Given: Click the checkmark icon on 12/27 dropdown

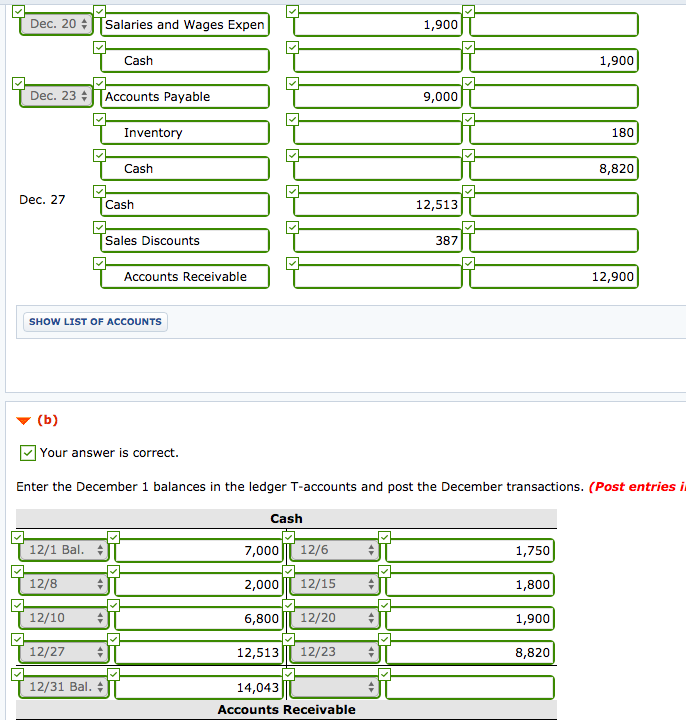Looking at the screenshot, I should [17, 639].
